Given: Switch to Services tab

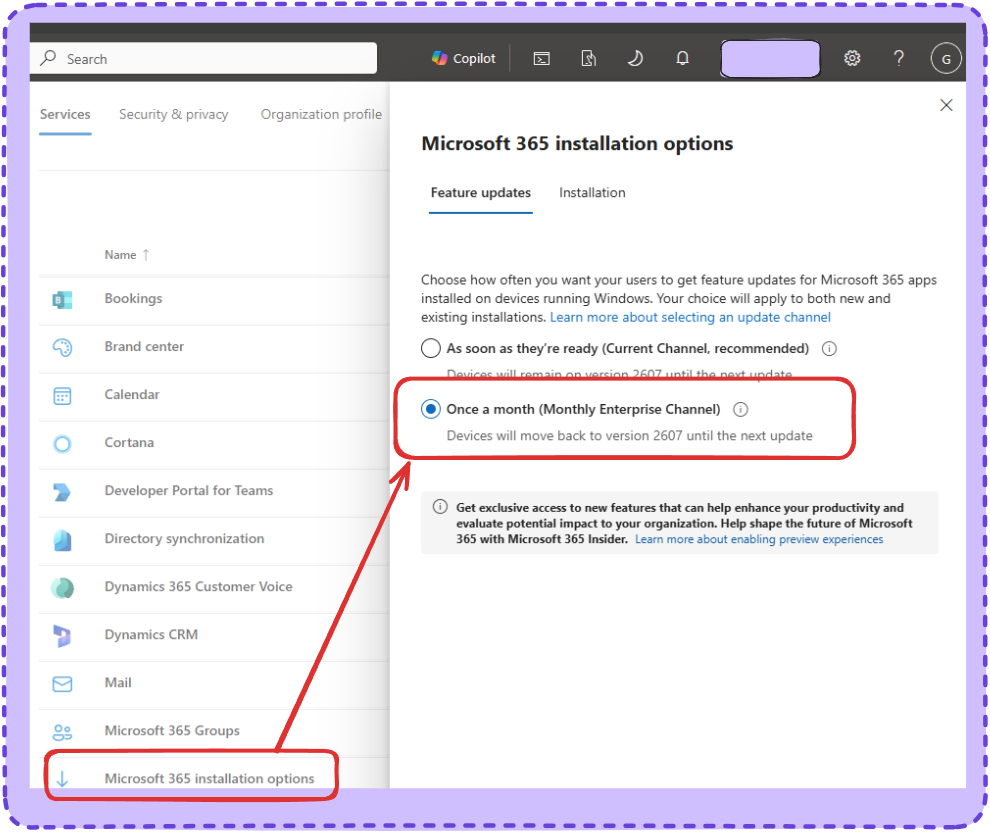Looking at the screenshot, I should [x=65, y=114].
